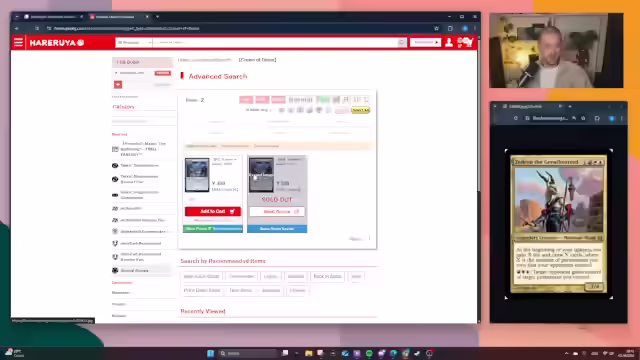Open the product category dropdown in the search bar
This screenshot has height=360, width=640.
pyautogui.click(x=134, y=42)
